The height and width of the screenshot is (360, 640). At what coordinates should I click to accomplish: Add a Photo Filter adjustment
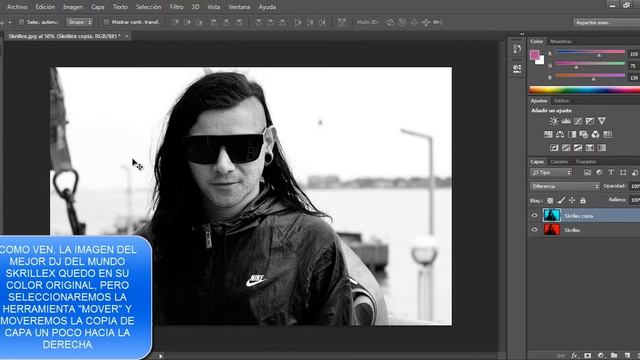[x=584, y=134]
